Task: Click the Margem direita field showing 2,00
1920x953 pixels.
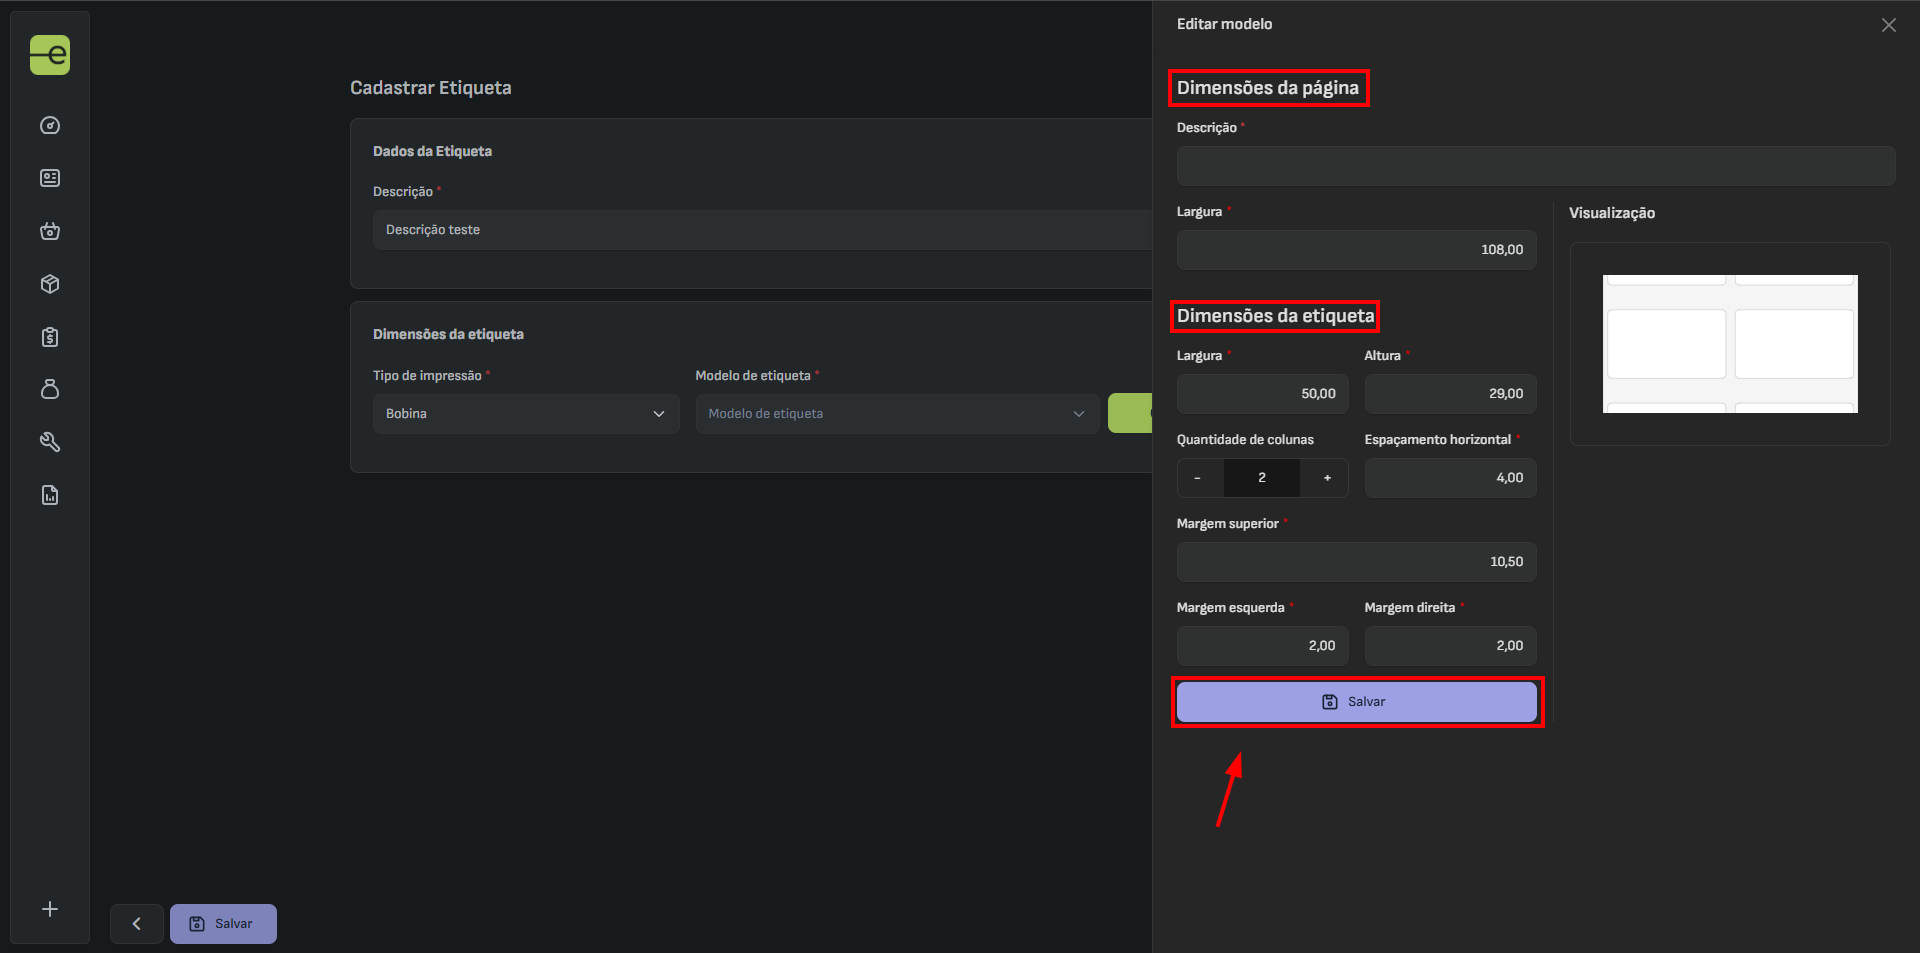Action: 1450,646
